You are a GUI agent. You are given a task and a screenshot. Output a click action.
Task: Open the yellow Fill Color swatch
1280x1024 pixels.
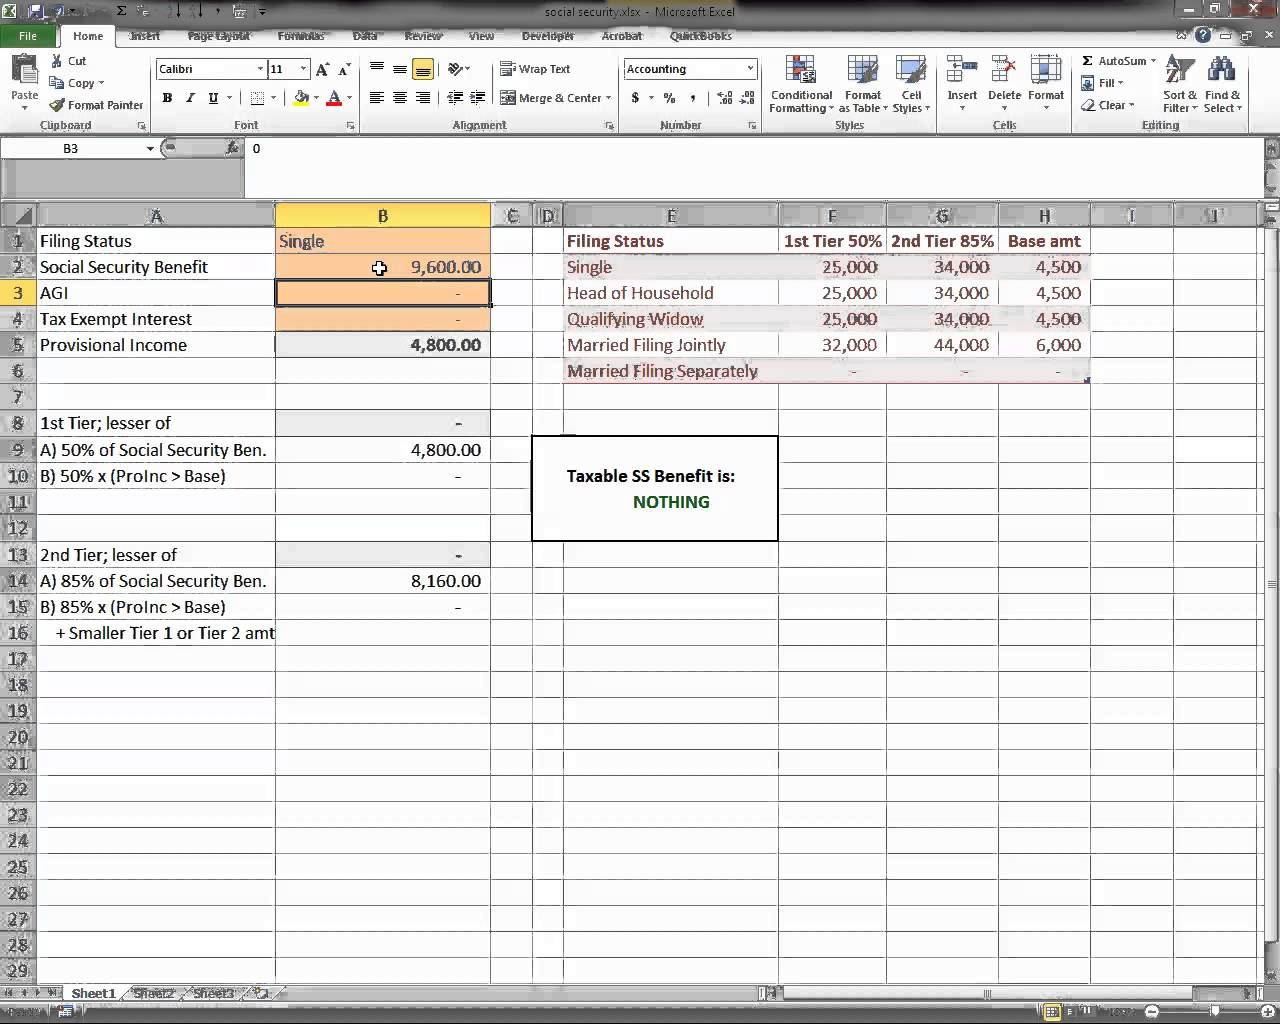[300, 98]
